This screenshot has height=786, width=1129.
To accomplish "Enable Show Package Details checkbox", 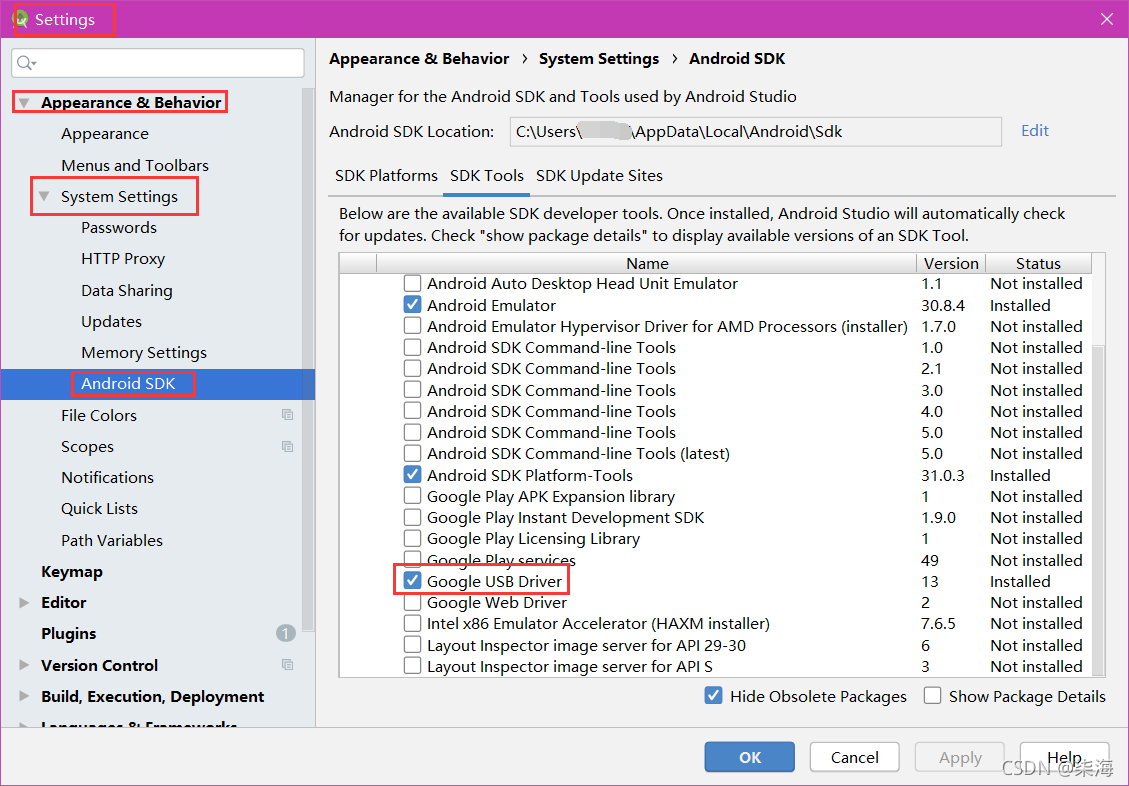I will point(932,696).
